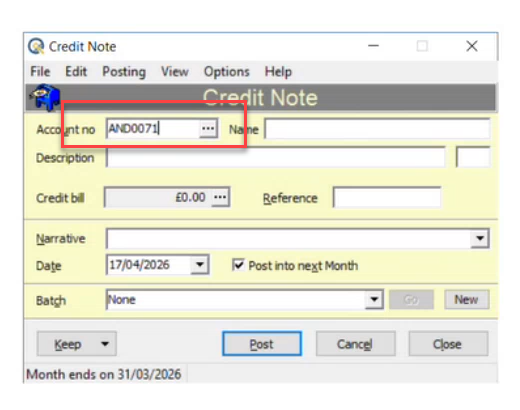
Task: Open the Help menu
Action: point(278,71)
